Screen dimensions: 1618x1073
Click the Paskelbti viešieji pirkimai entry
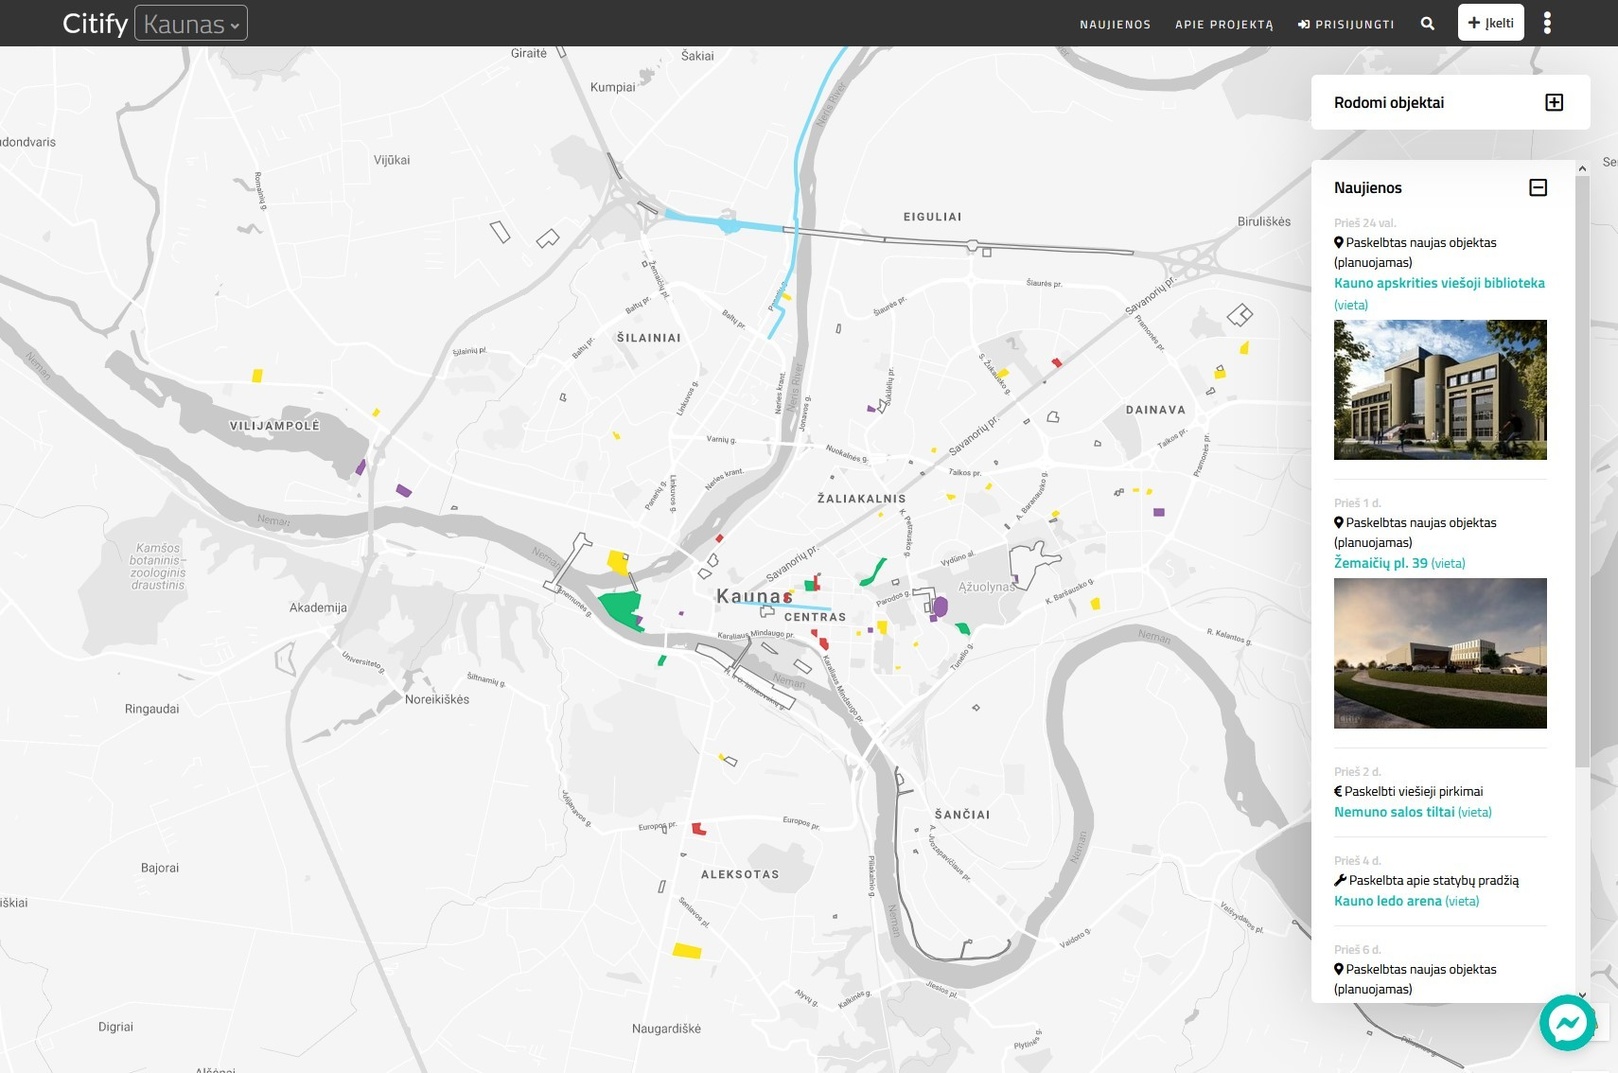pos(1413,791)
